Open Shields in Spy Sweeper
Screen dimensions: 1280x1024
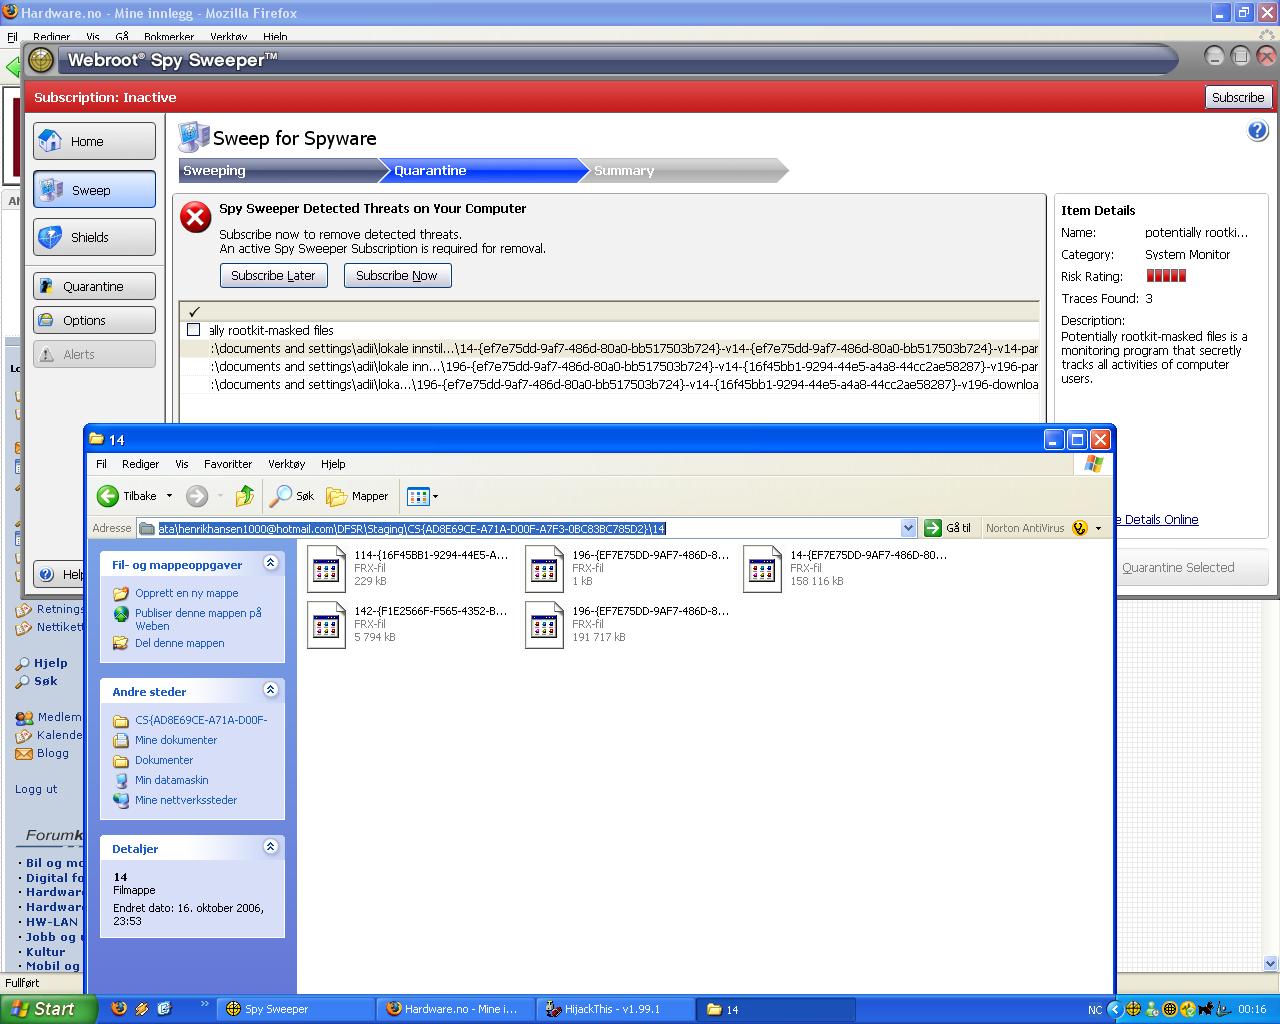[94, 237]
